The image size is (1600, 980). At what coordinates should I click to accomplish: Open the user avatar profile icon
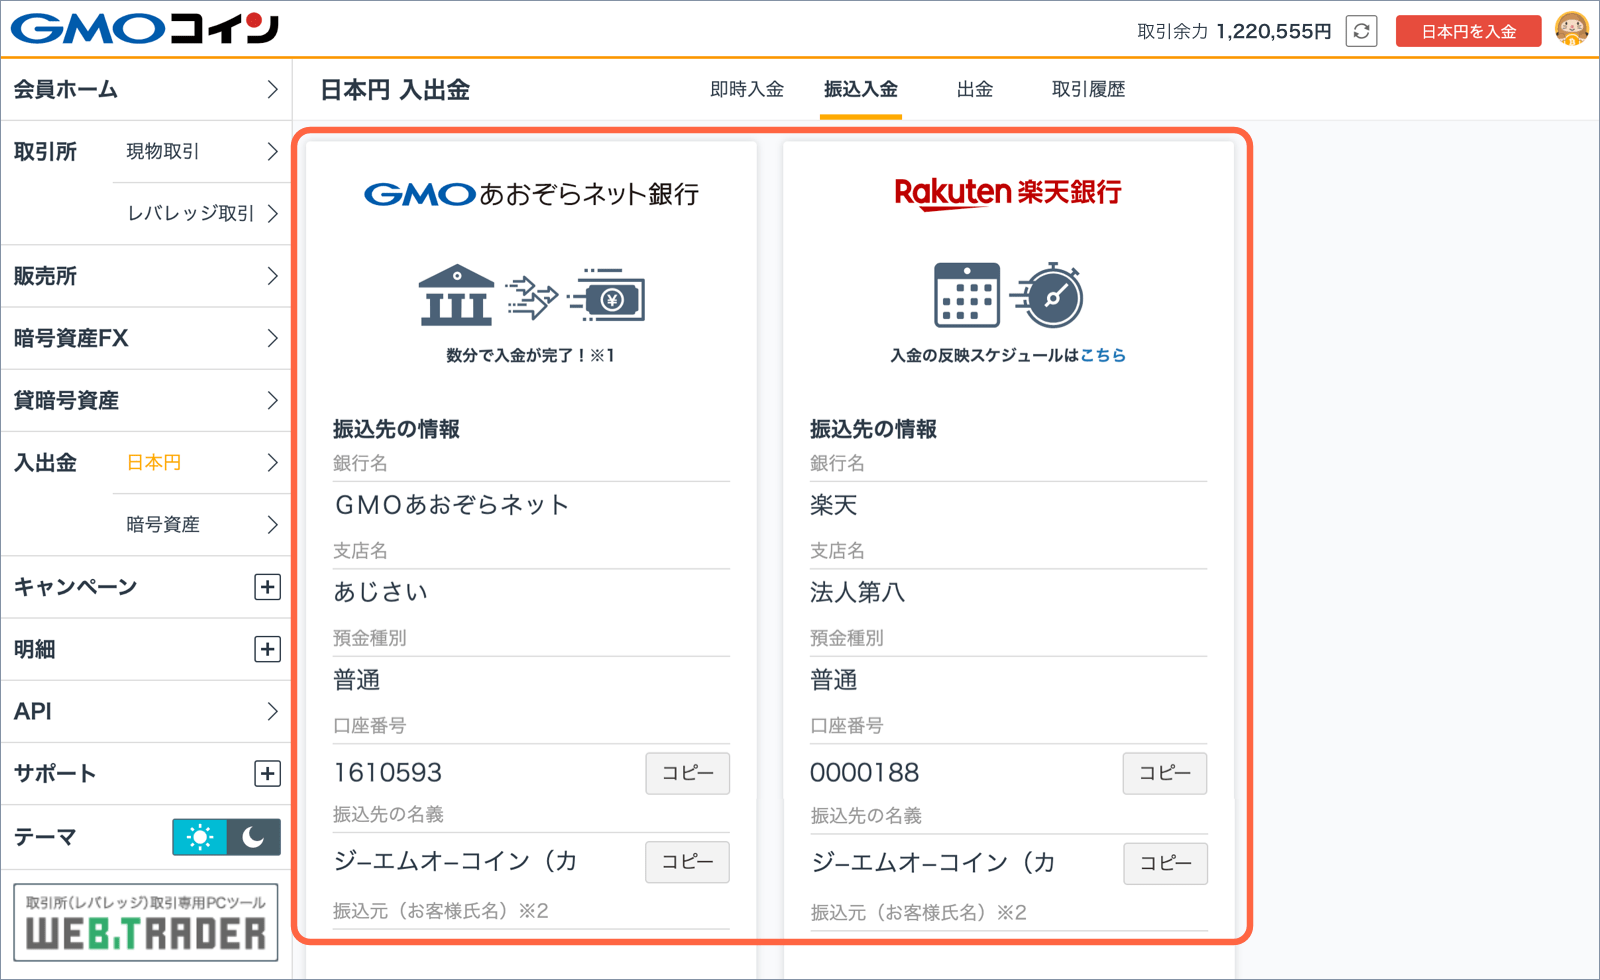click(x=1571, y=29)
